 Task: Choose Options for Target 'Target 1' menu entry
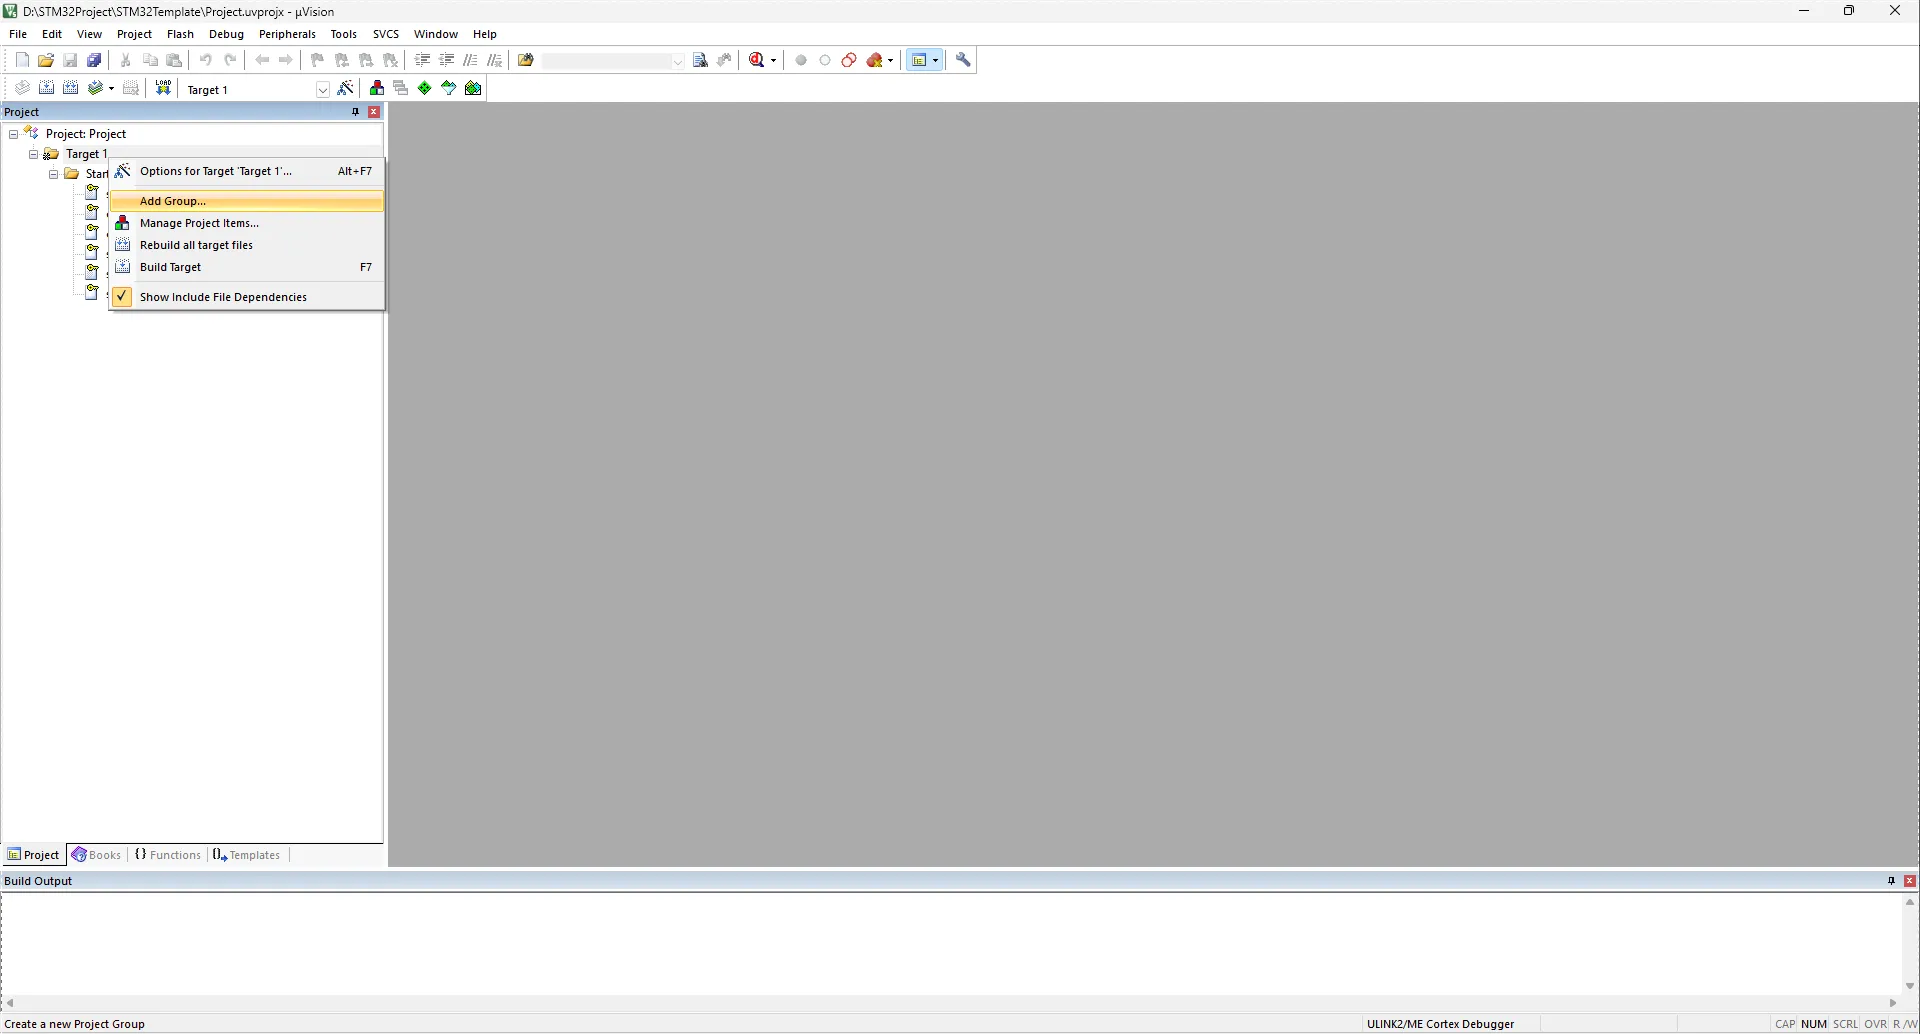click(x=247, y=171)
